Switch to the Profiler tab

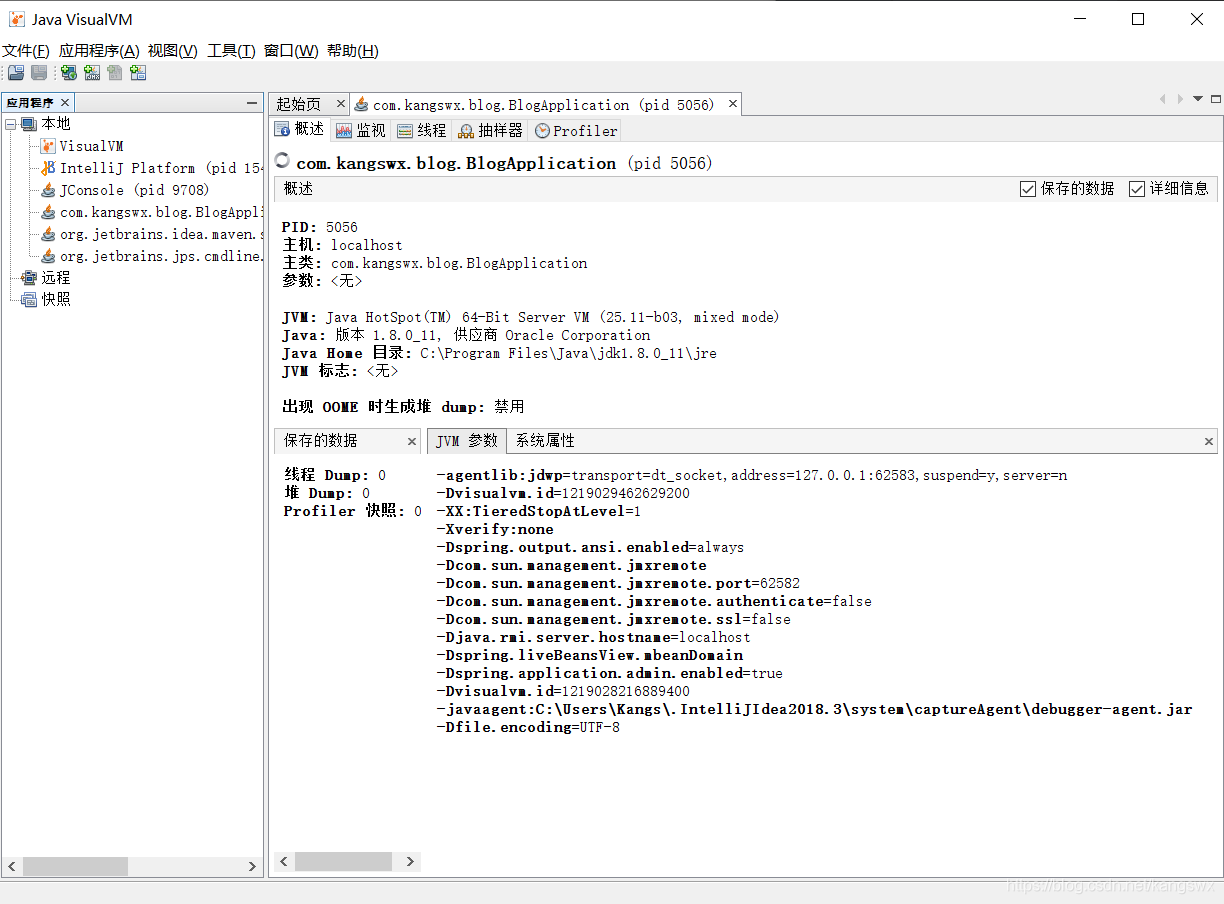[x=576, y=130]
